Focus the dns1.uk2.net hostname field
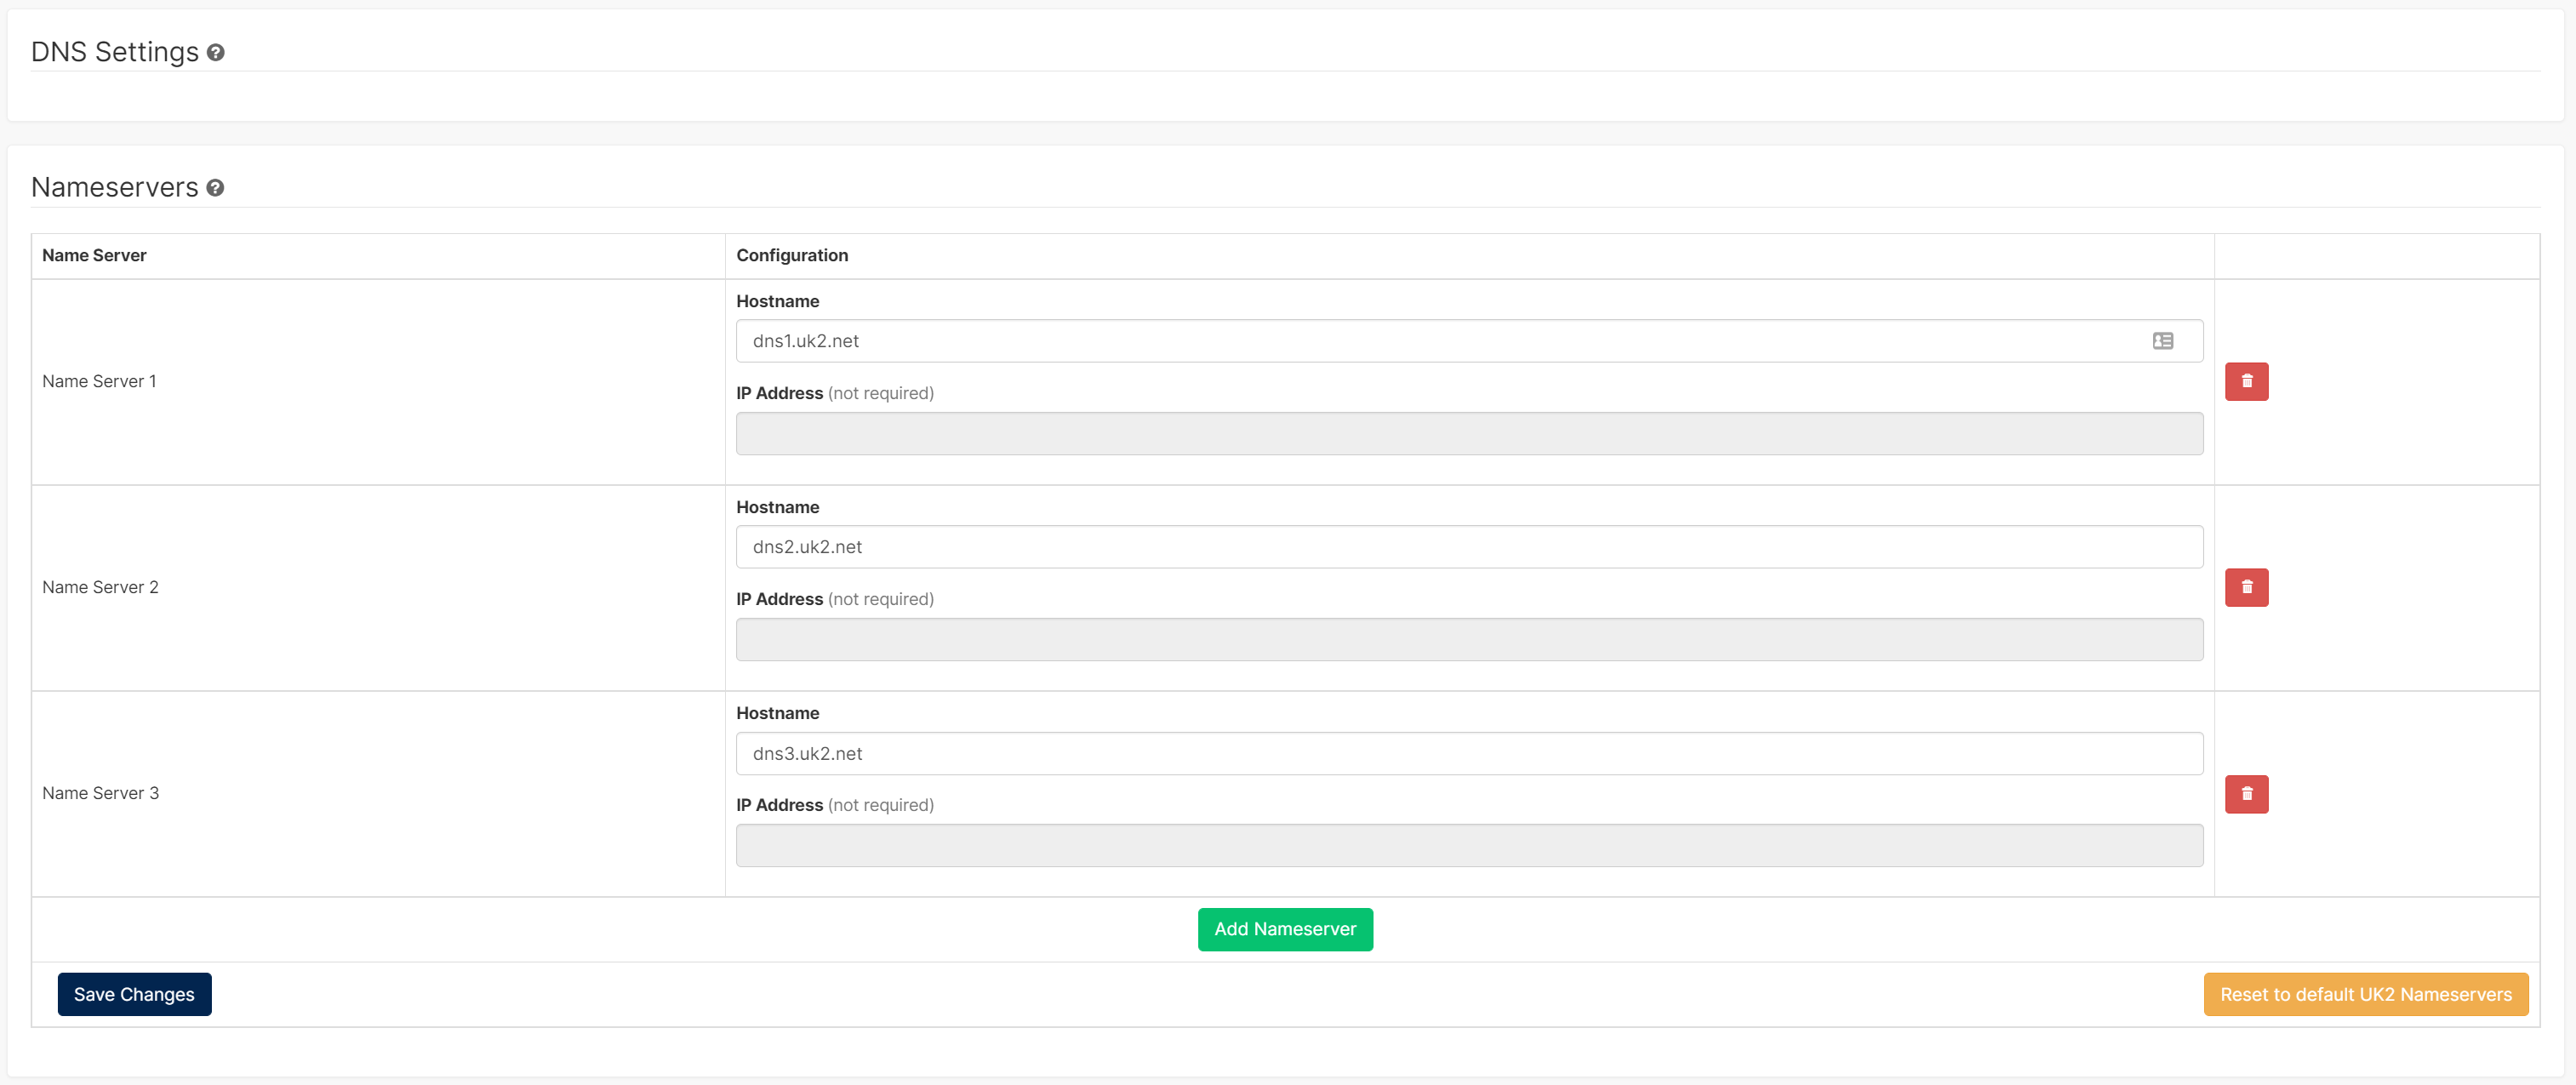 (x=1400, y=341)
